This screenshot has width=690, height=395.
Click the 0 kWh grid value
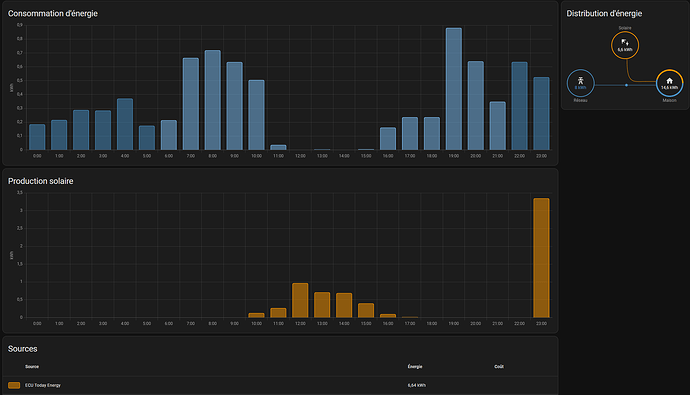(x=580, y=88)
